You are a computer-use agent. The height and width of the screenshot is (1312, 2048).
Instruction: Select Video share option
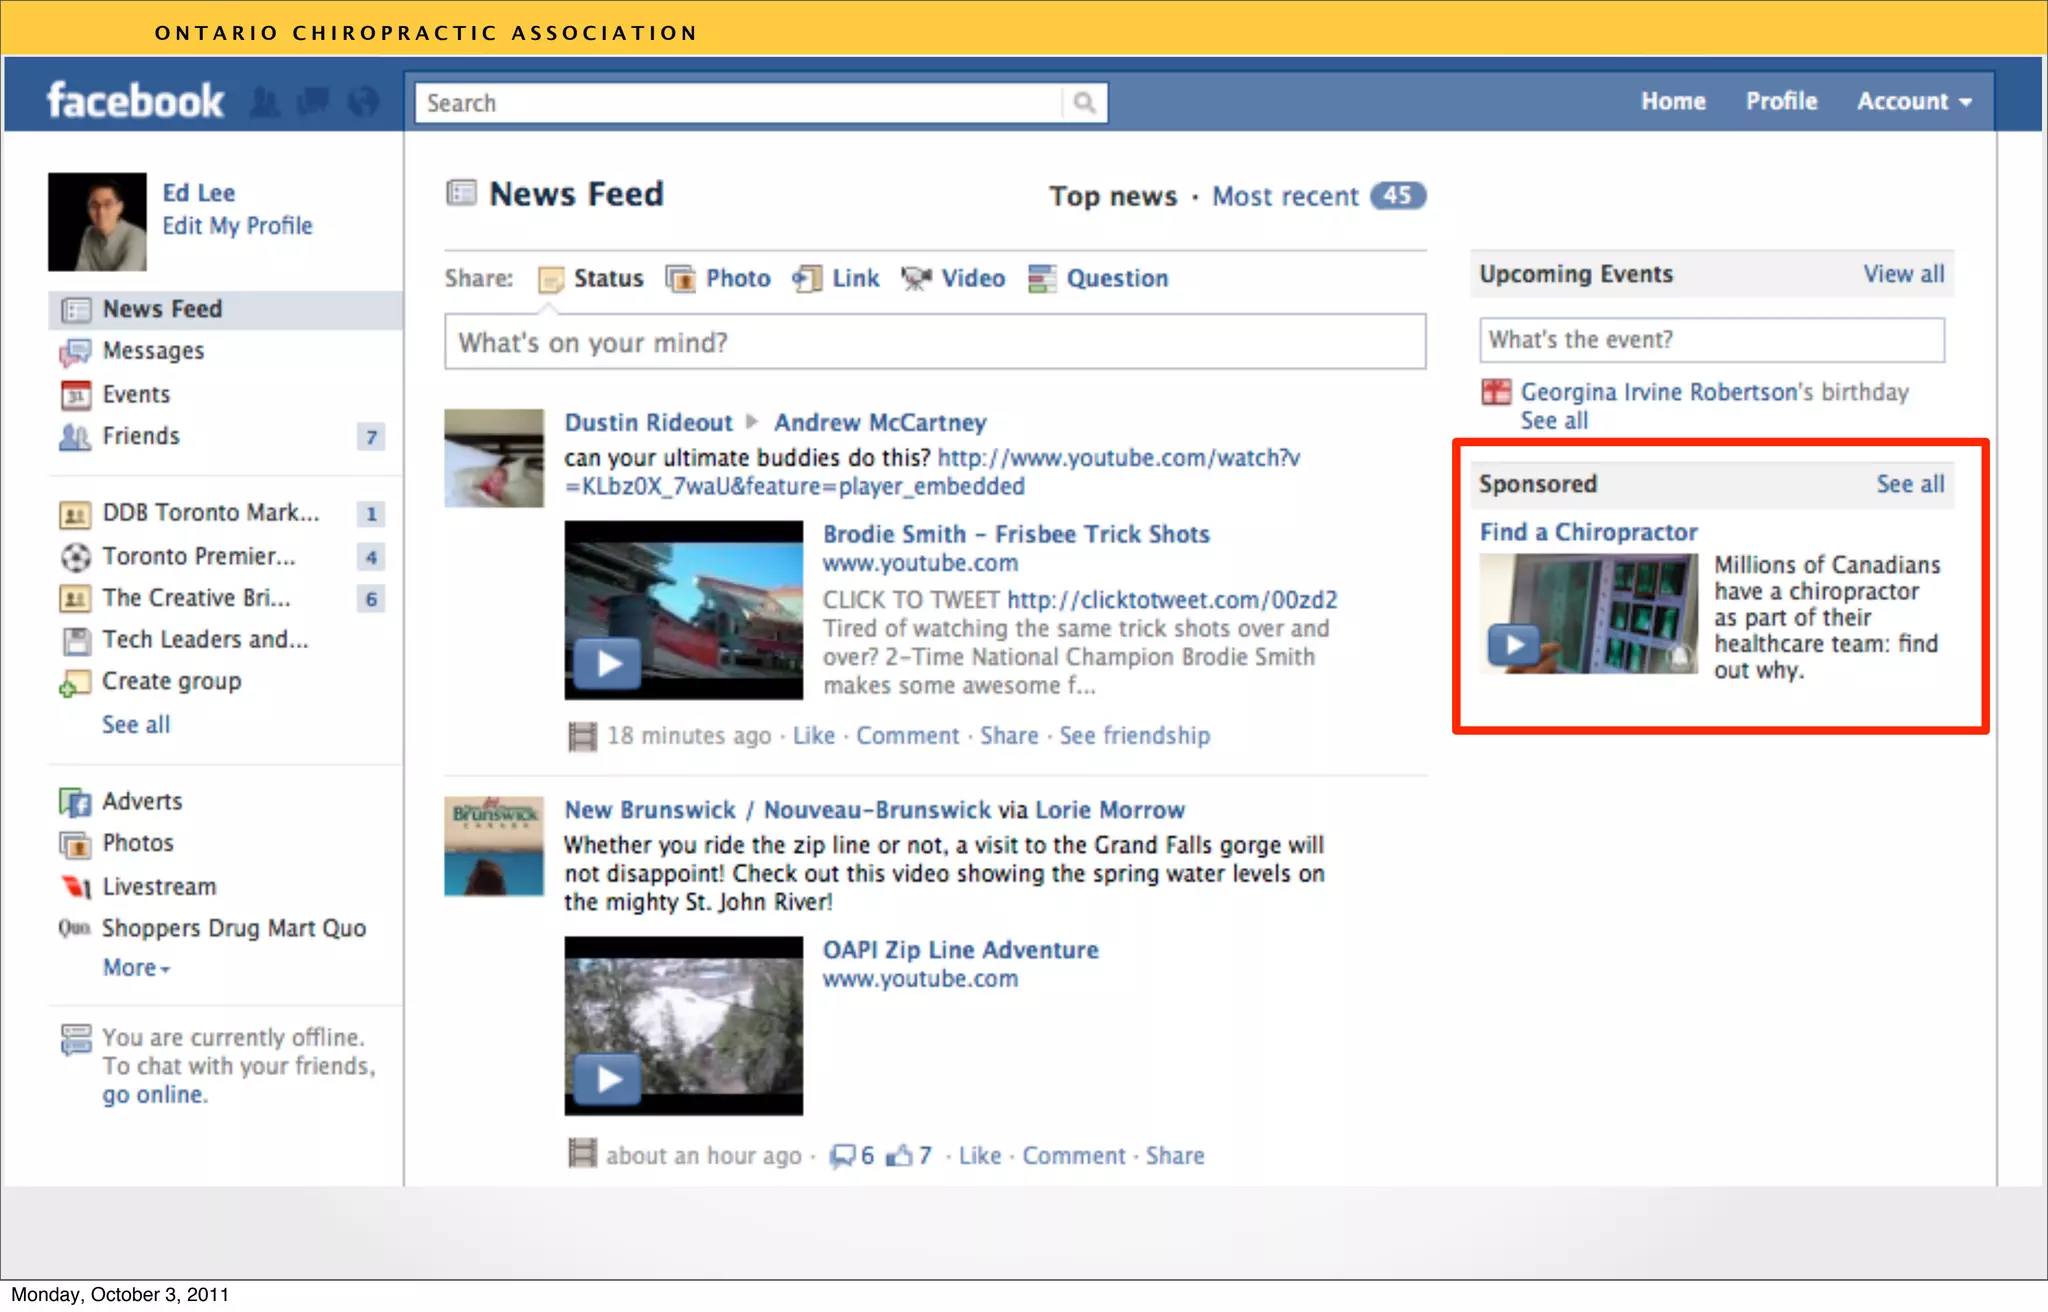coord(972,278)
